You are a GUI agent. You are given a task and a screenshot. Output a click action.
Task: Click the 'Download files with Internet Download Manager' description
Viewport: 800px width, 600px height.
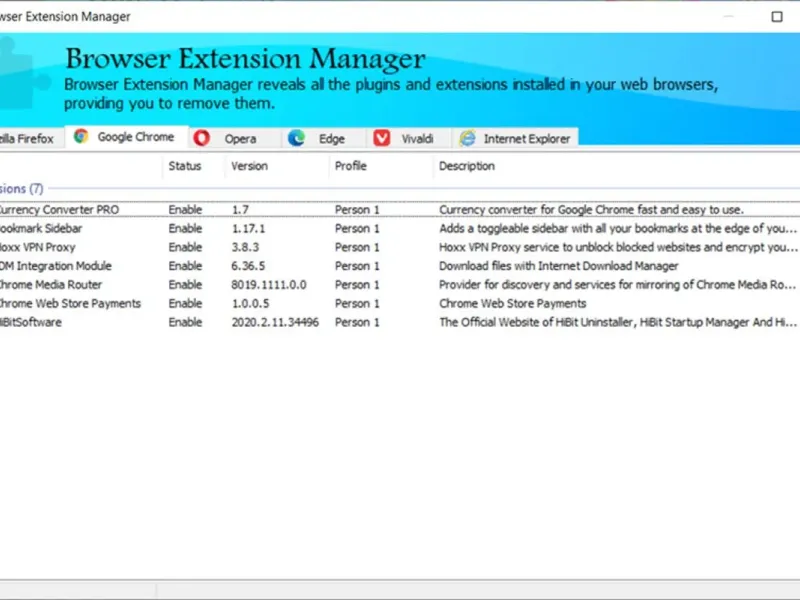559,266
